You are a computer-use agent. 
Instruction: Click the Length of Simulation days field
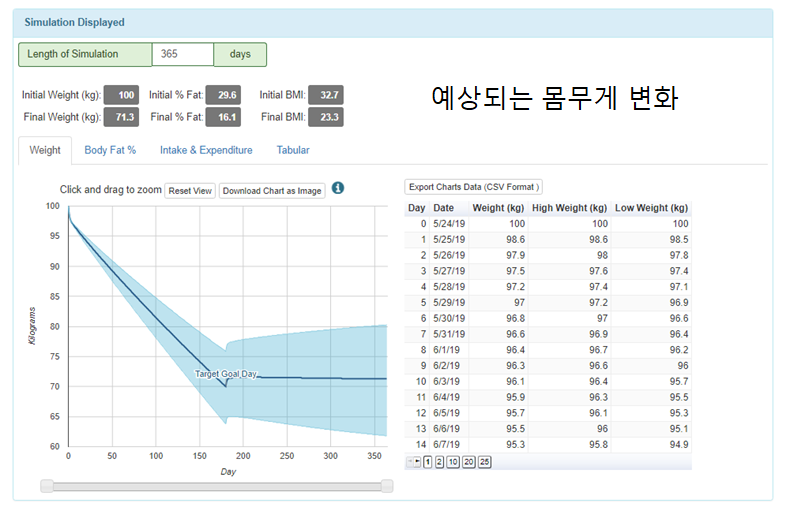tap(183, 54)
